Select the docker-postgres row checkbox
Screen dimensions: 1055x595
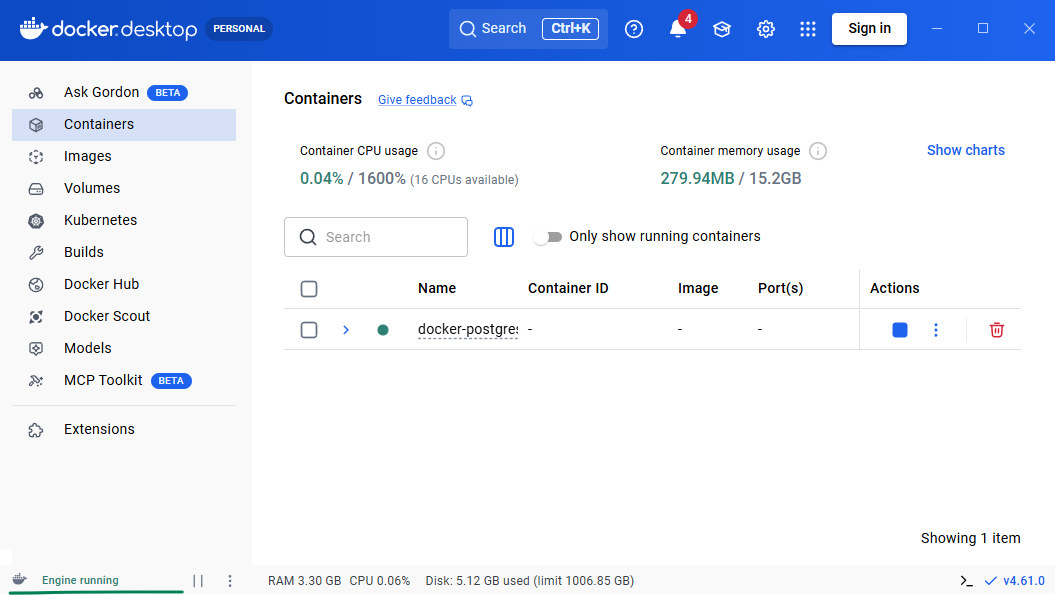tap(309, 329)
